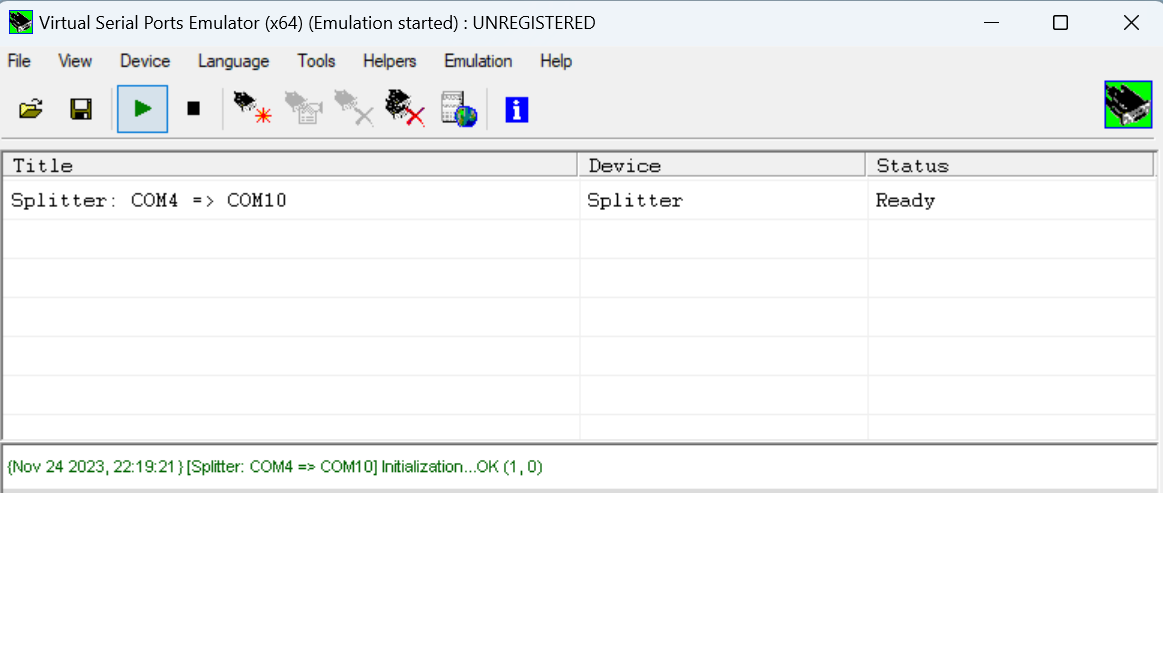
Task: Open the Emulation menu
Action: click(478, 61)
